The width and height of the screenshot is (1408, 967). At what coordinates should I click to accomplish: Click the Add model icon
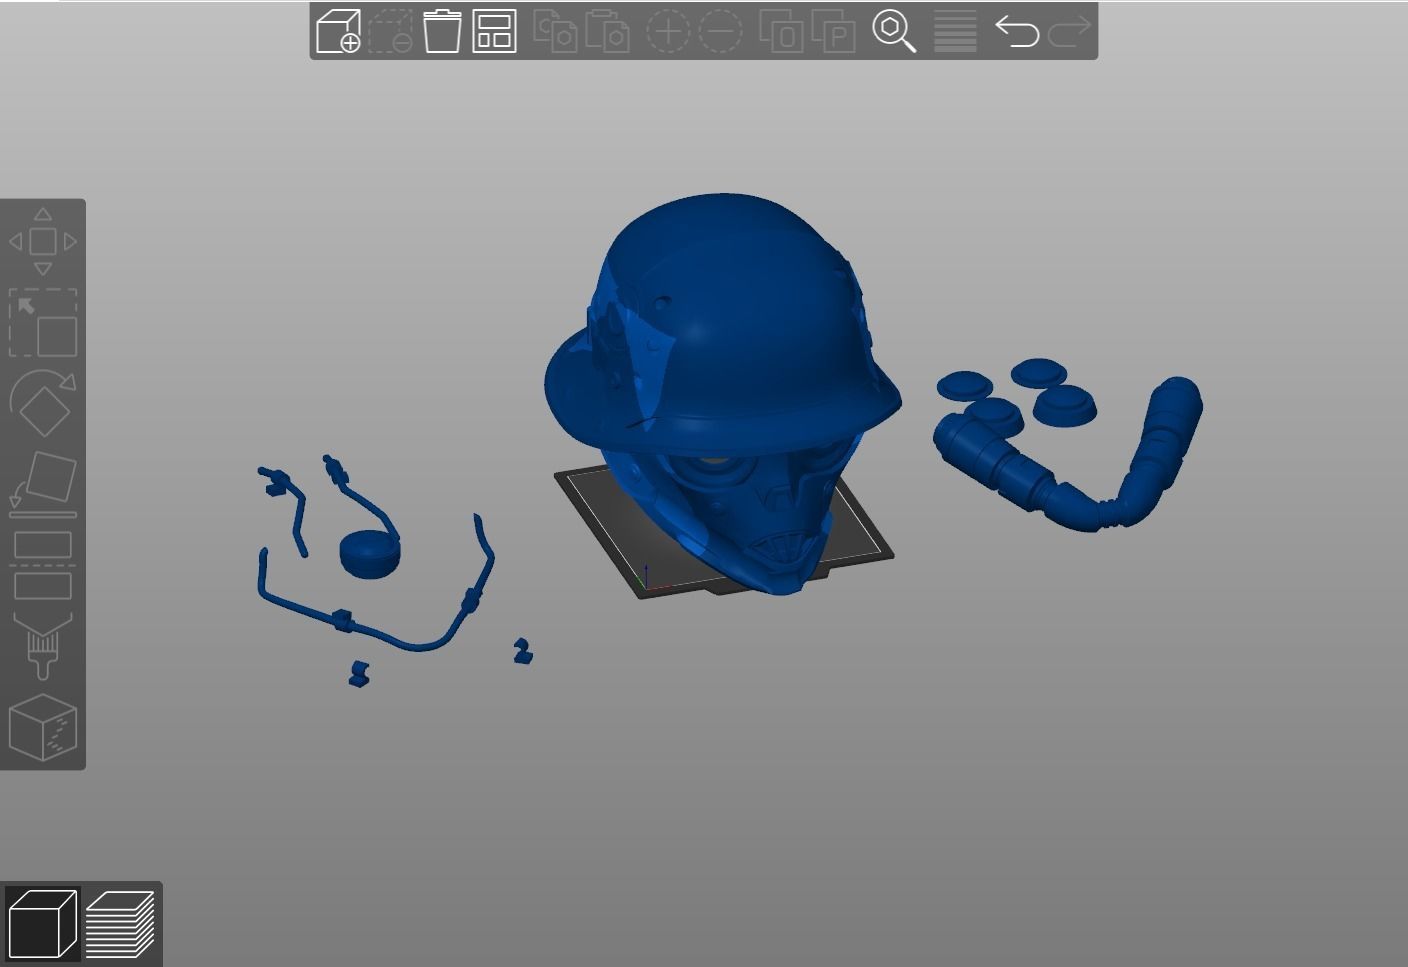(338, 31)
